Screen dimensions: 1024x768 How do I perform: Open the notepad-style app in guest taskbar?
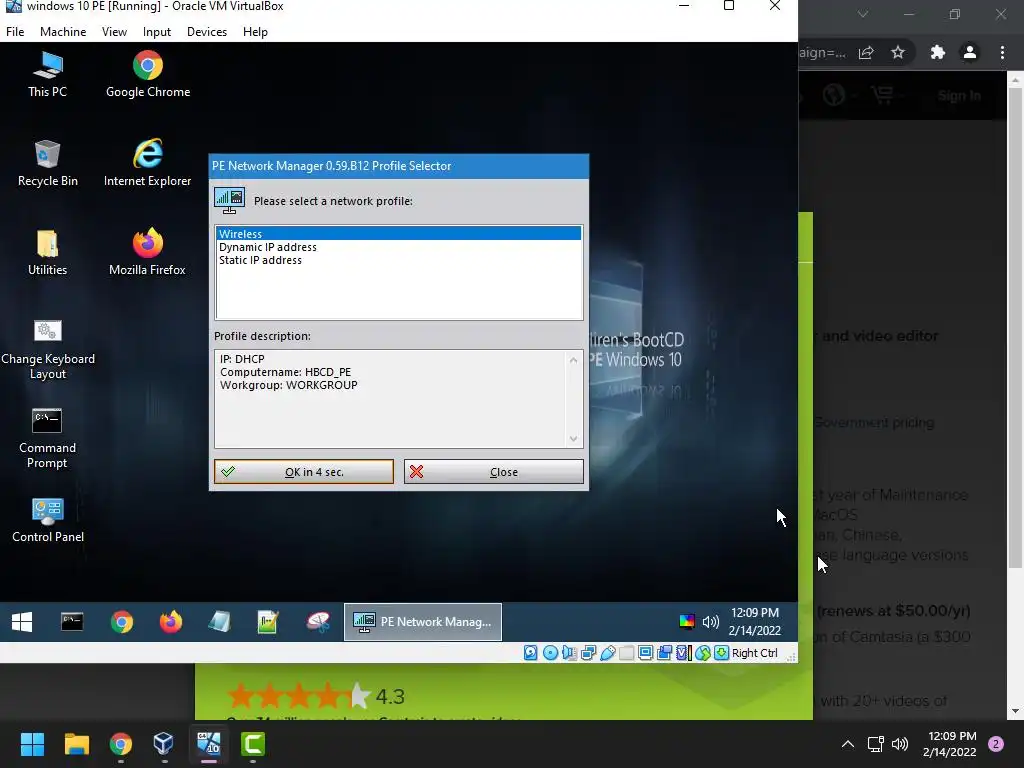[219, 622]
